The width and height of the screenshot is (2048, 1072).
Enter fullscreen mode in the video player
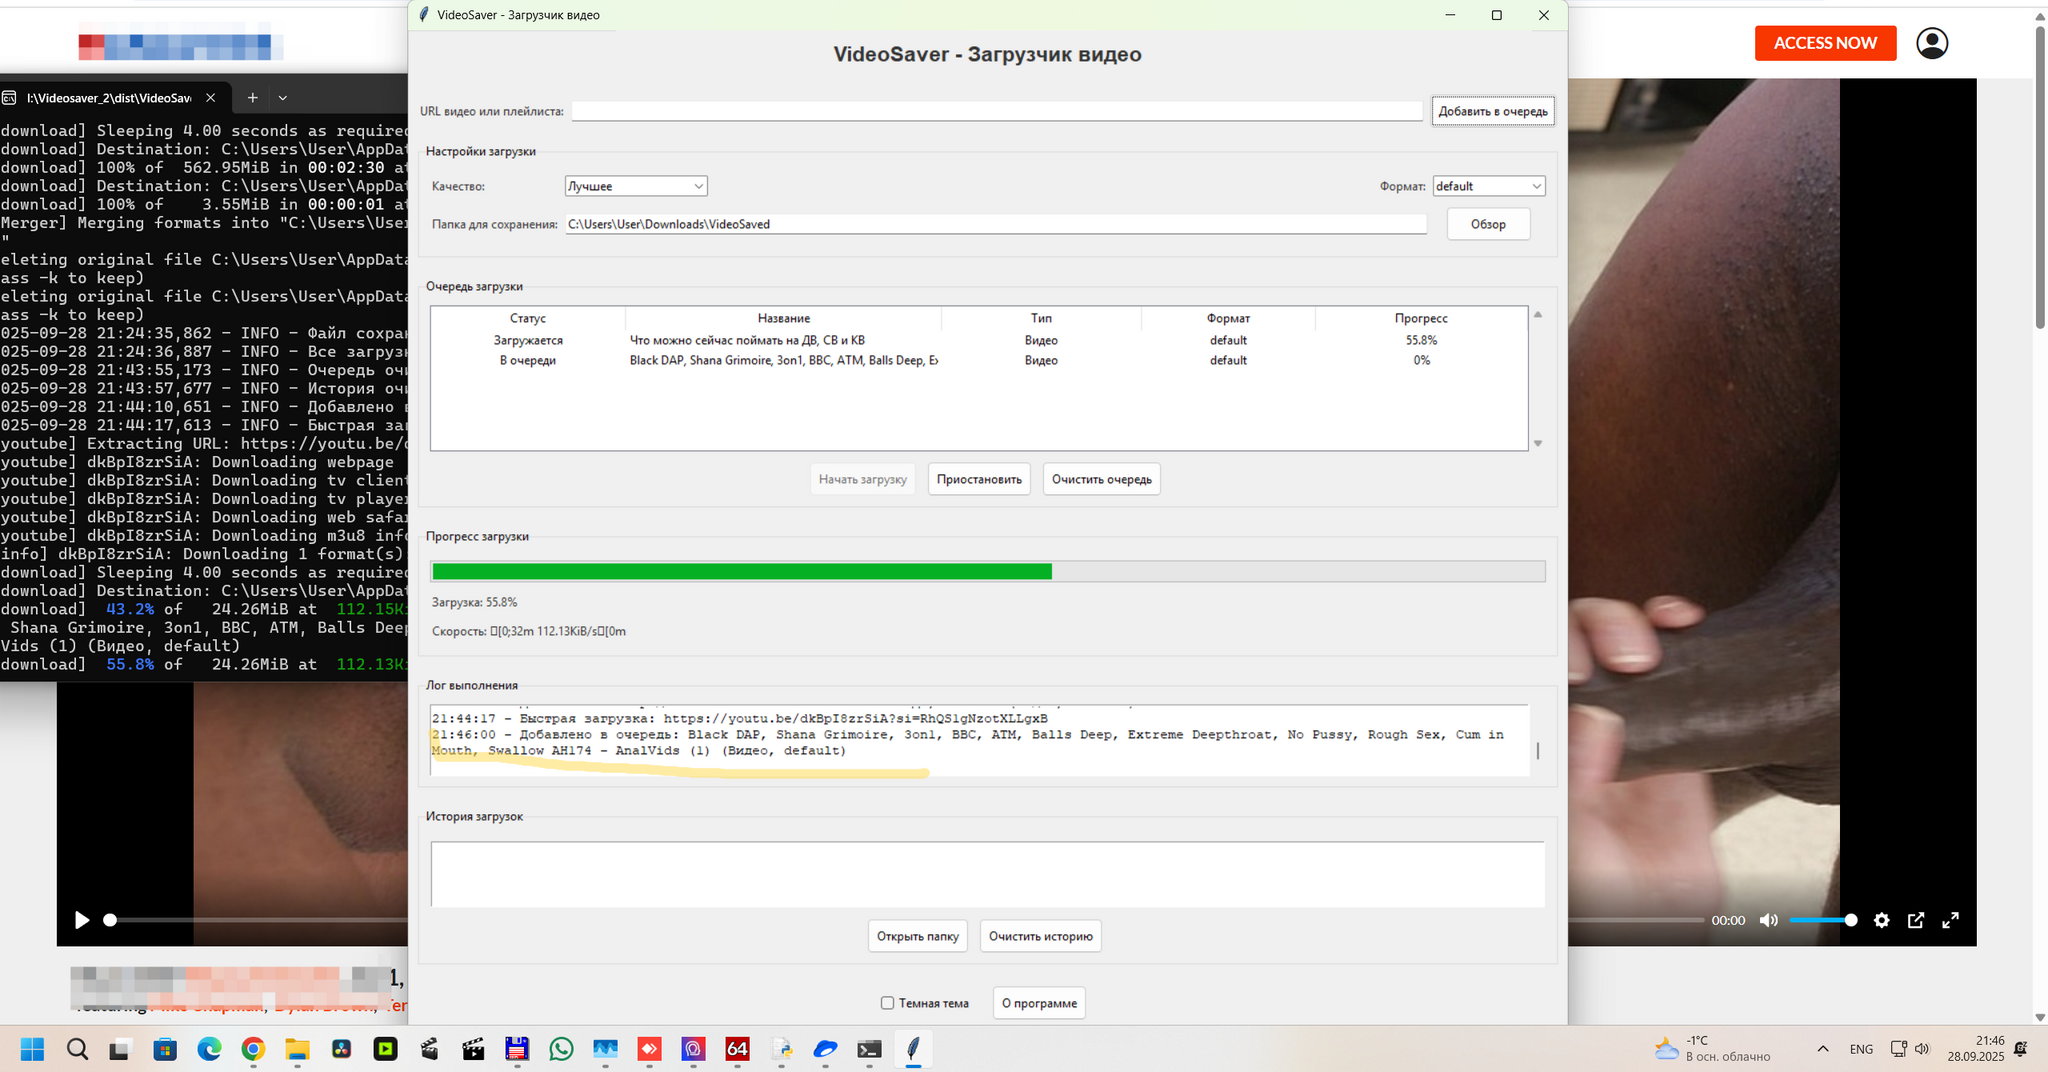[1950, 920]
